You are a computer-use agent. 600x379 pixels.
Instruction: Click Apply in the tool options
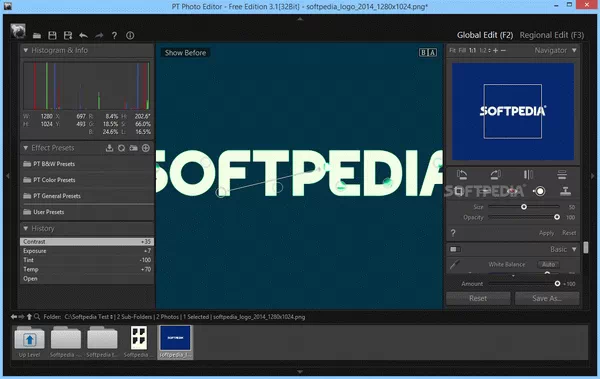(x=546, y=233)
